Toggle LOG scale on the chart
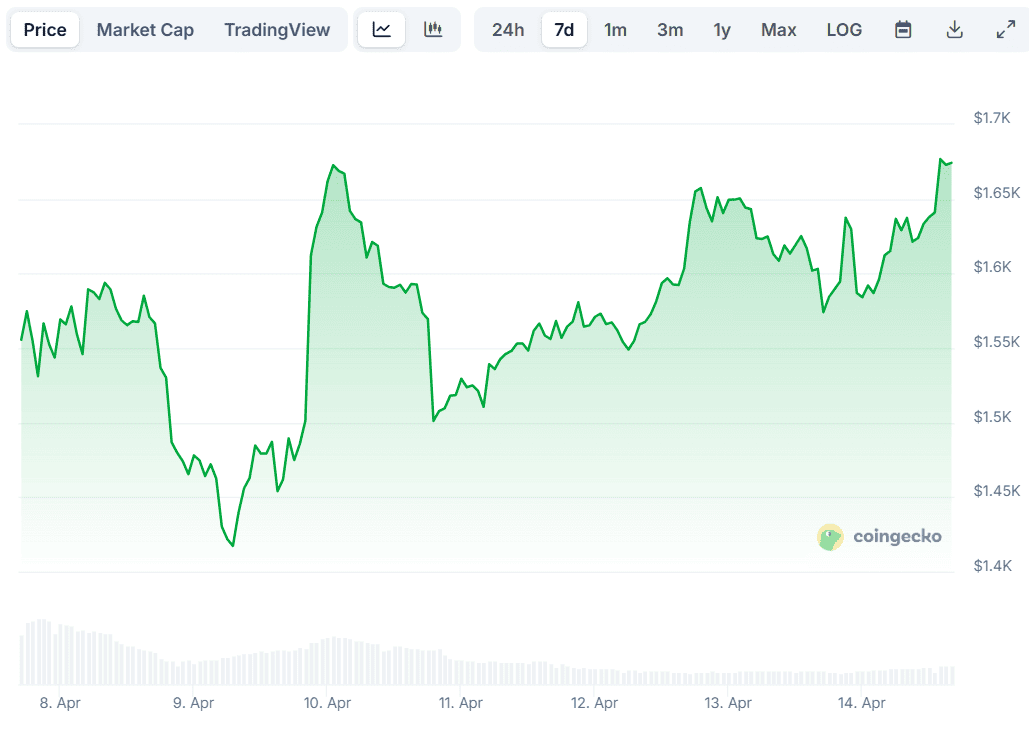The width and height of the screenshot is (1029, 735). [x=844, y=30]
